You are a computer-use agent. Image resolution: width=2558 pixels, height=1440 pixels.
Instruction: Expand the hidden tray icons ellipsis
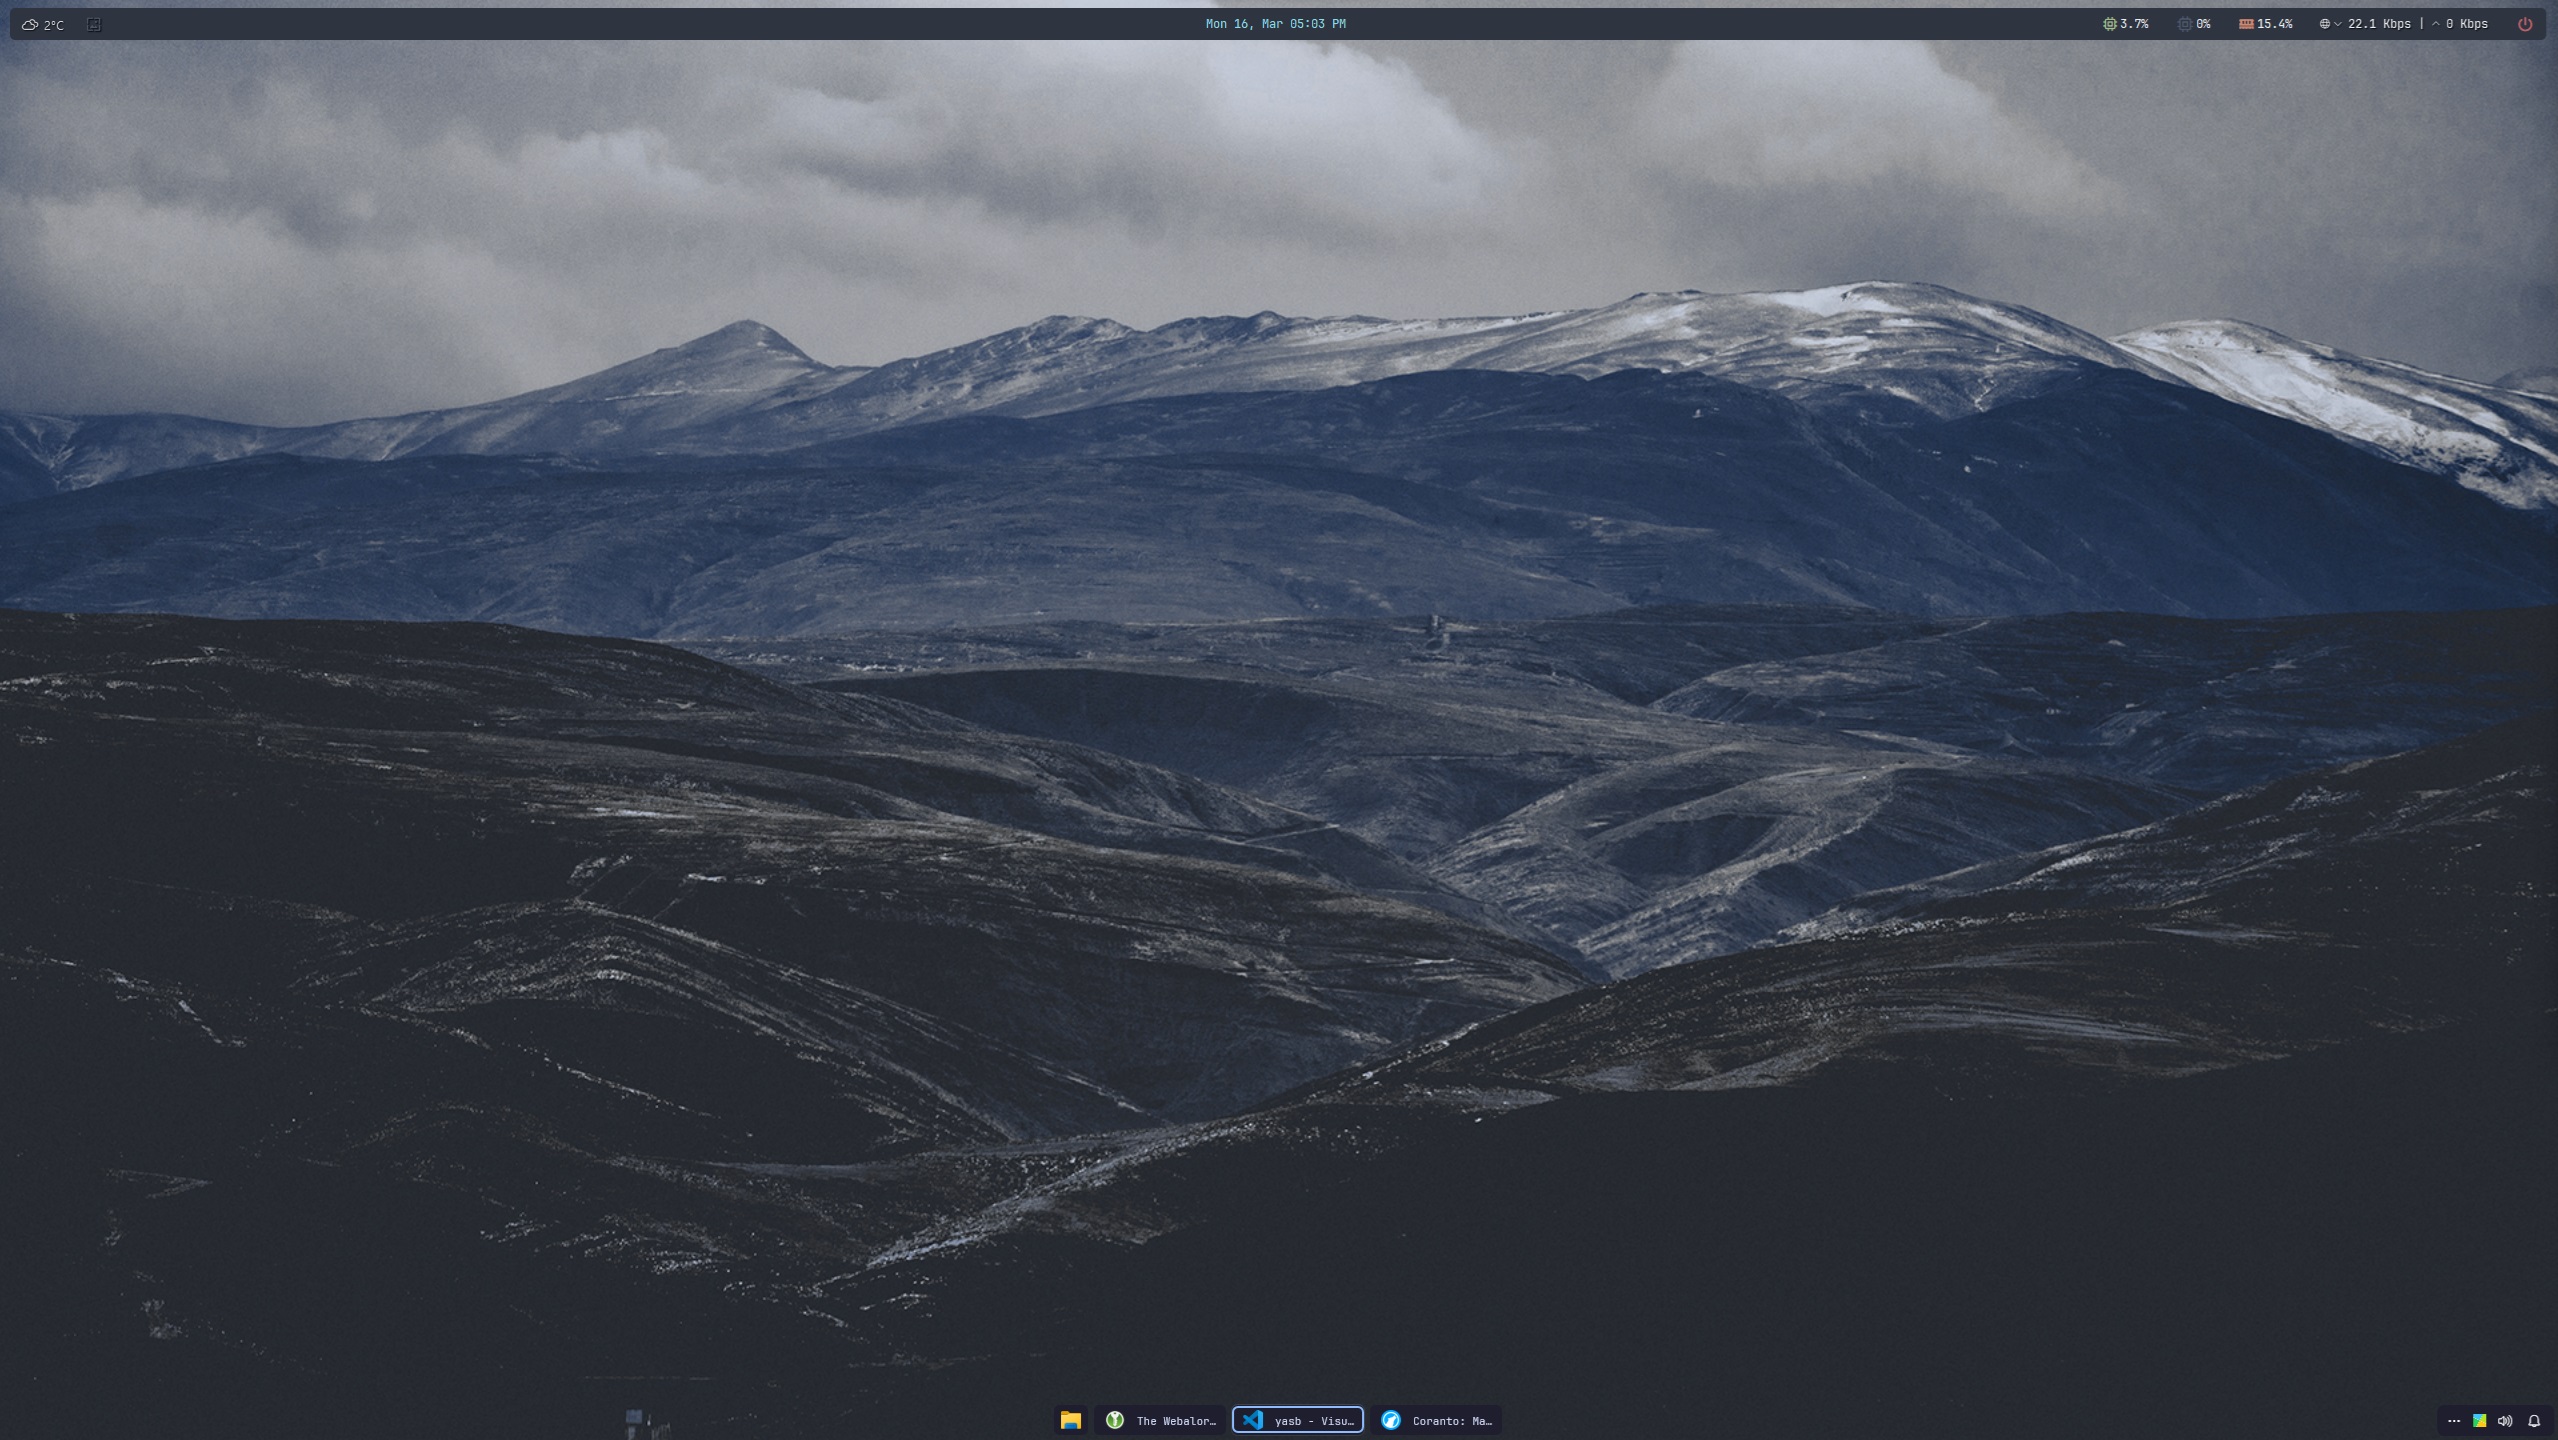pos(2453,1420)
